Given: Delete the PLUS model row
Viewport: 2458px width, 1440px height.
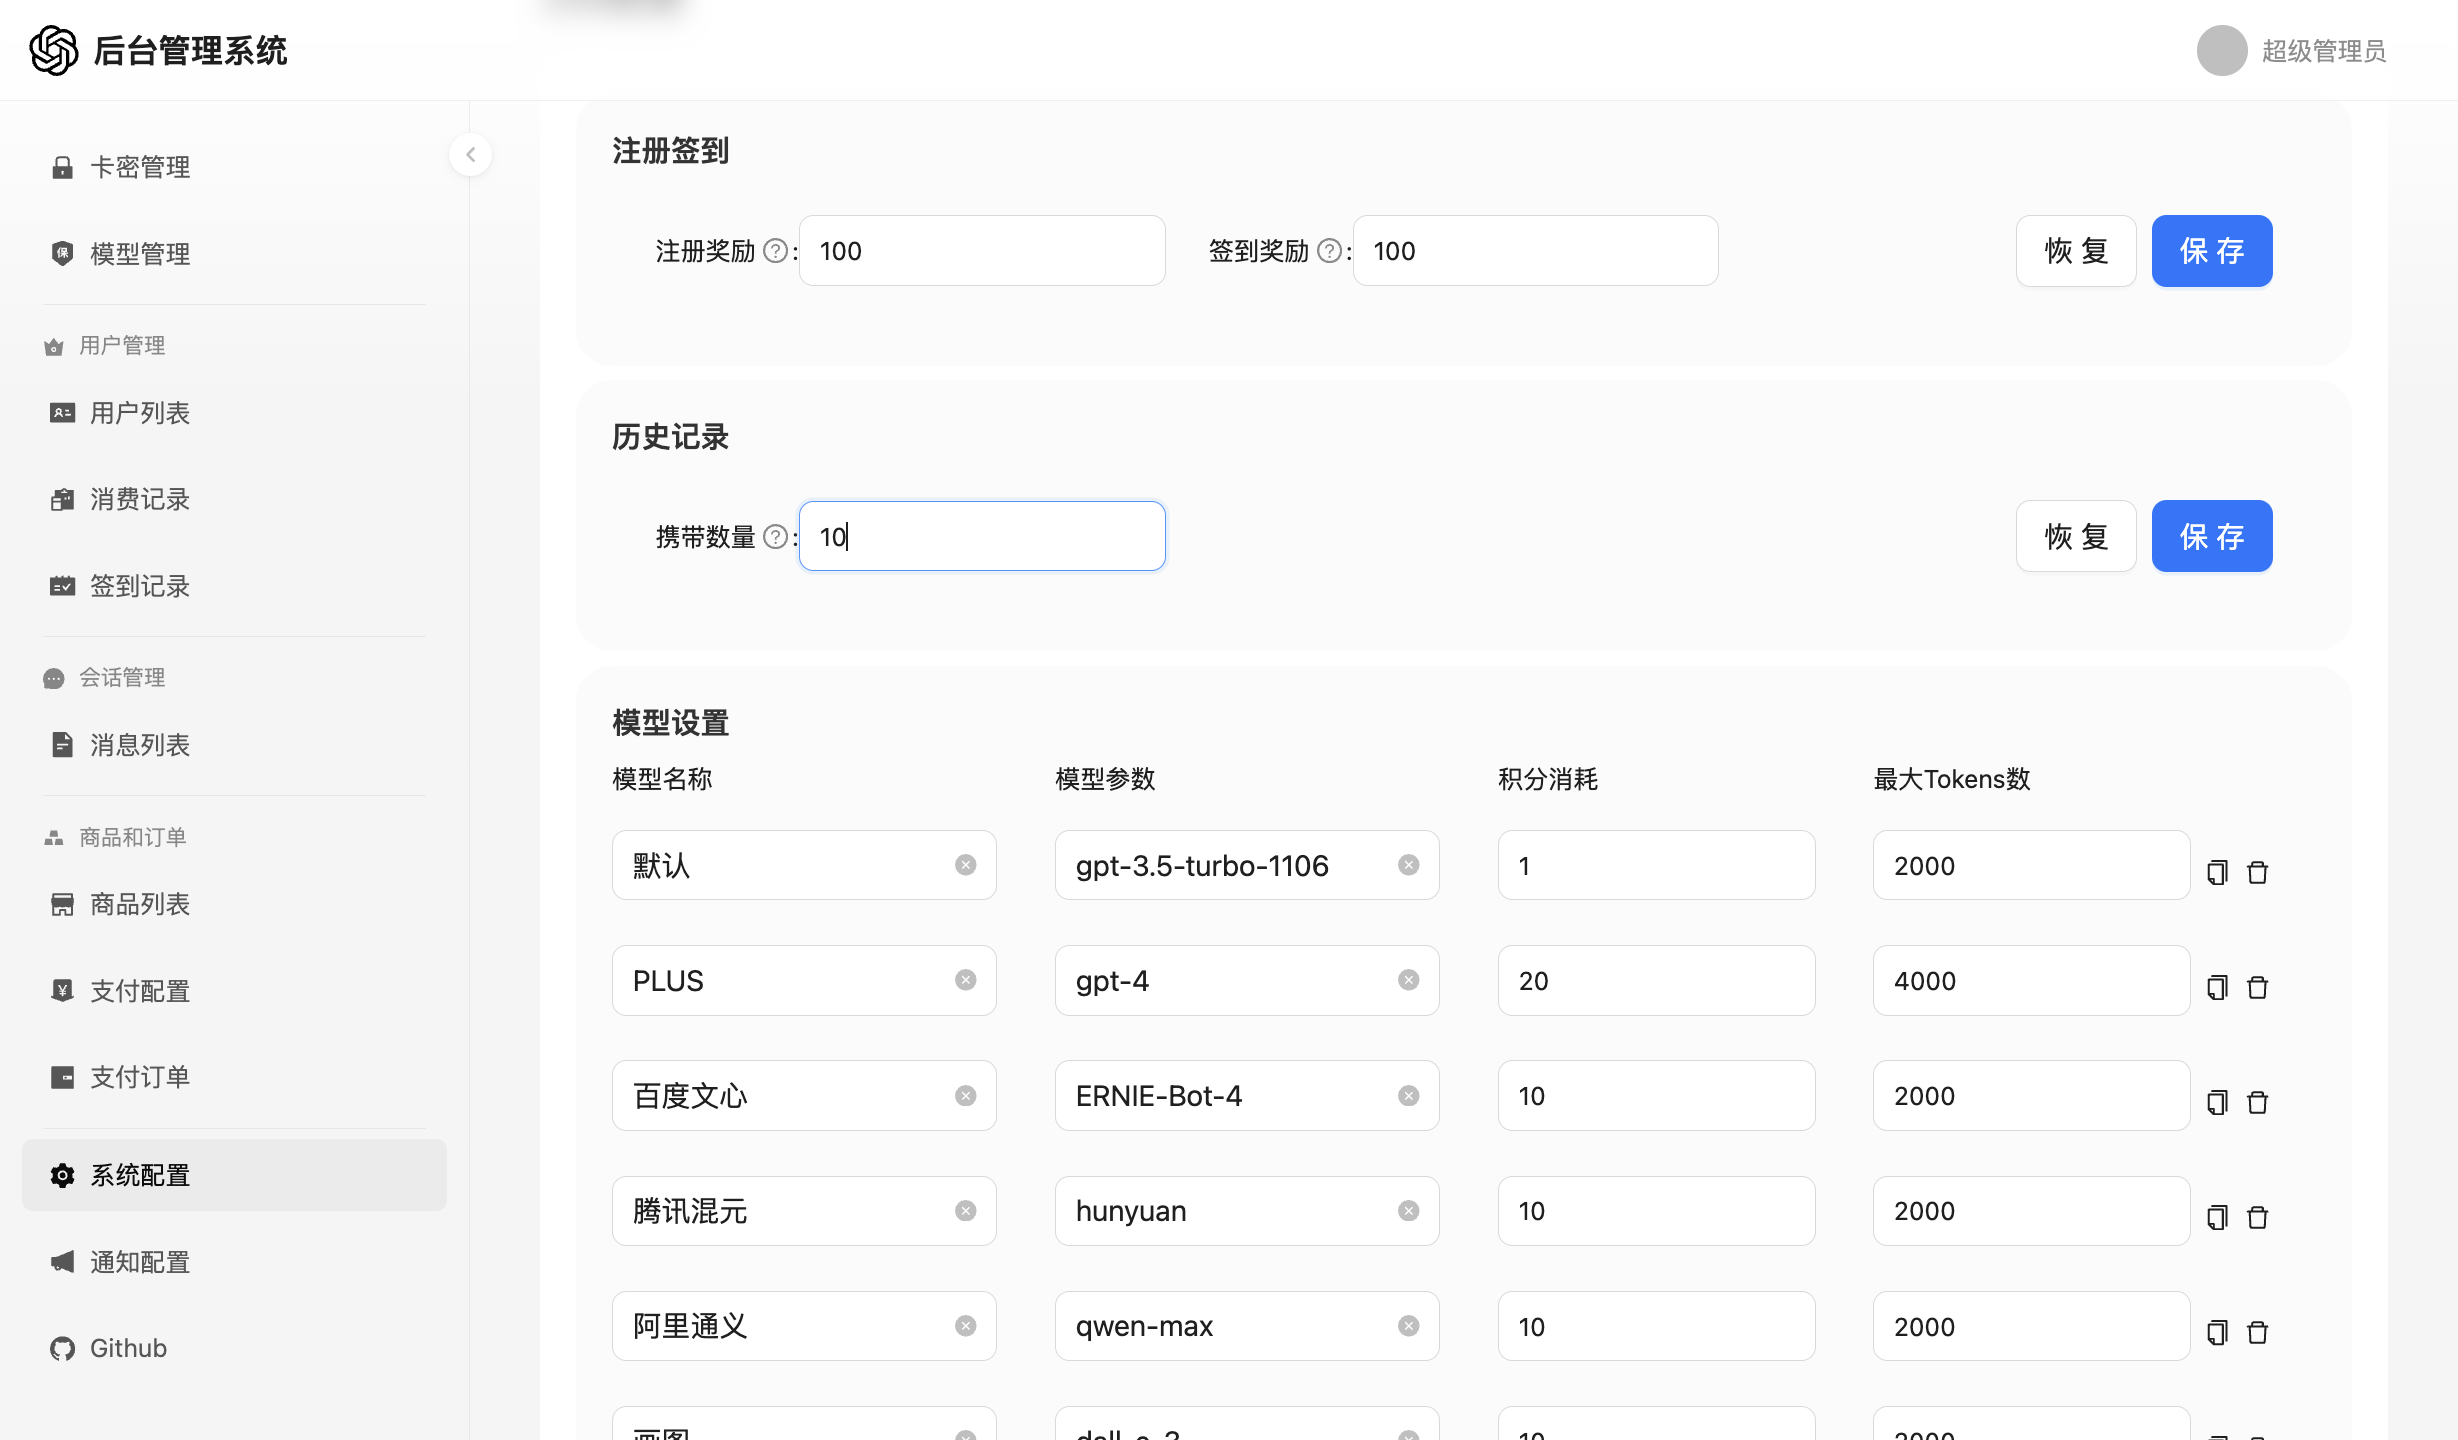Looking at the screenshot, I should tap(2257, 987).
